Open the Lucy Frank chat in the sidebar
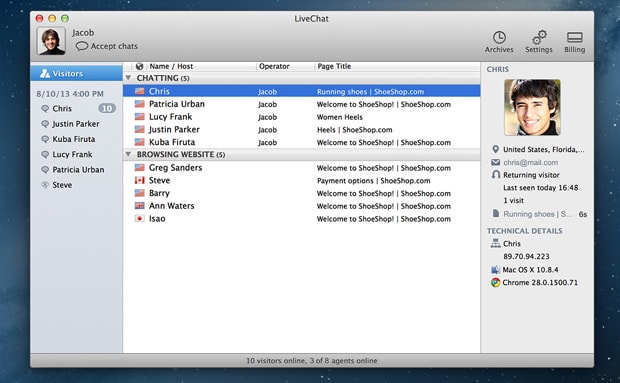The width and height of the screenshot is (620, 383). [72, 154]
